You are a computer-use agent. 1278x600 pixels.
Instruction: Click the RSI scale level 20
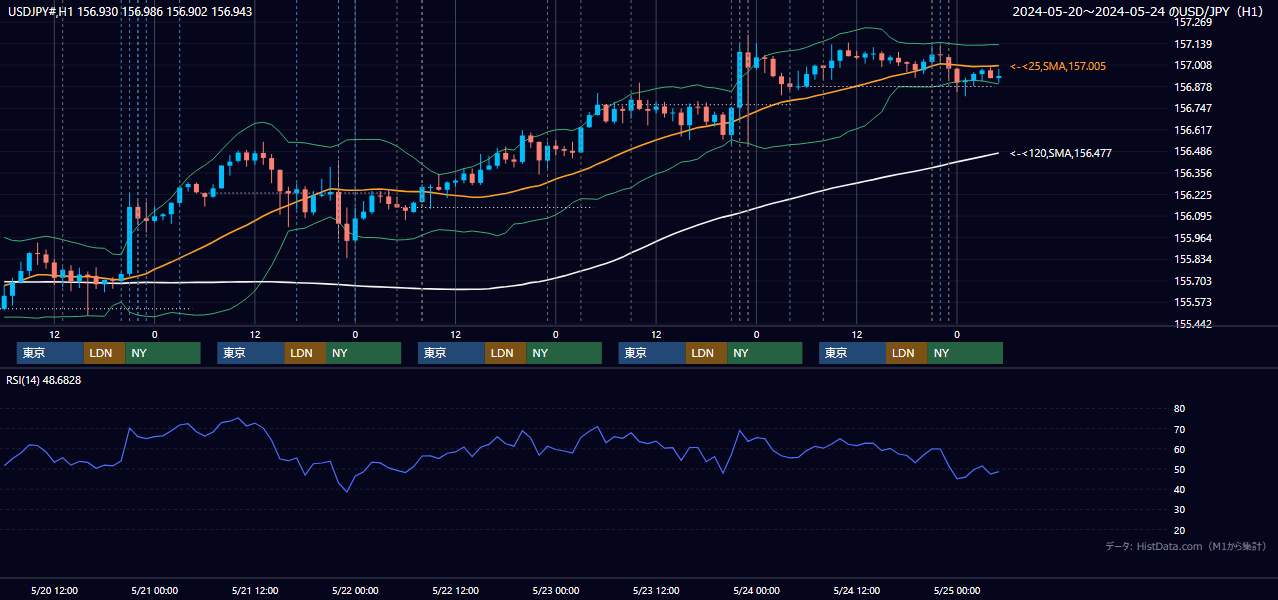[1180, 530]
